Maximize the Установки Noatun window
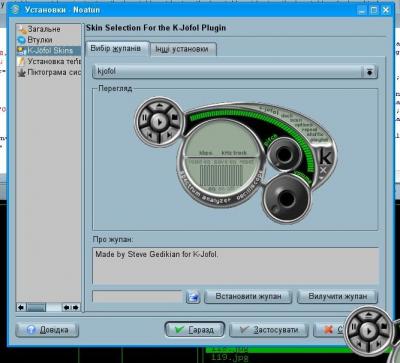Viewport: 400px width, 363px height. coord(374,10)
